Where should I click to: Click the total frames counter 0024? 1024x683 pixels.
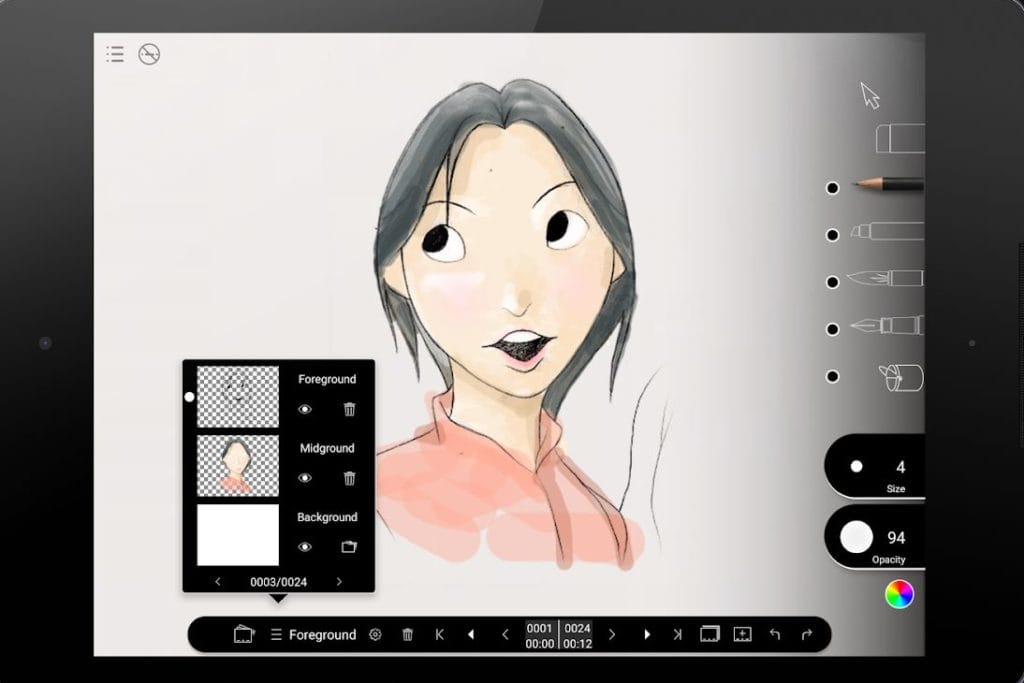[577, 628]
